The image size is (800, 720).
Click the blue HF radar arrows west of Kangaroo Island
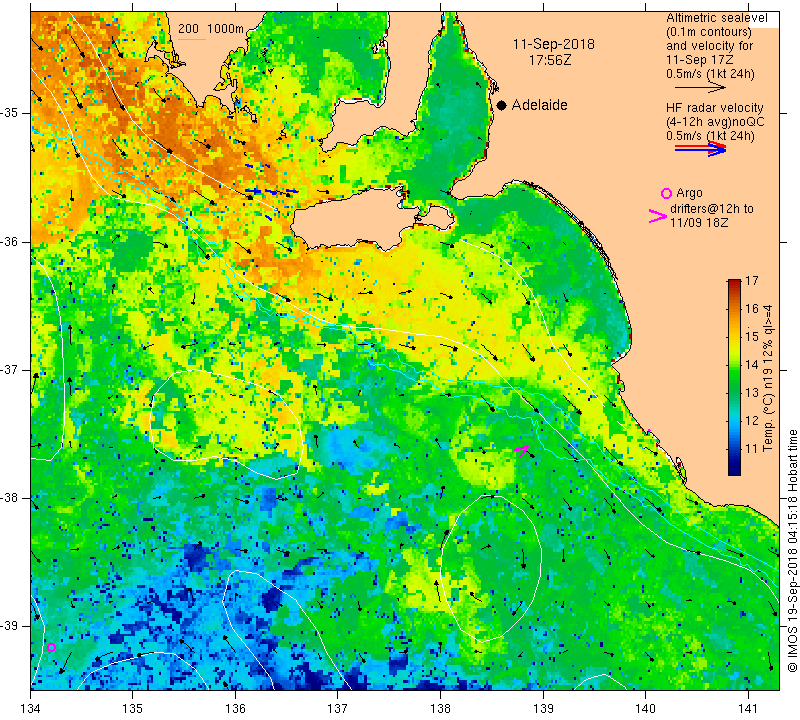click(x=270, y=192)
